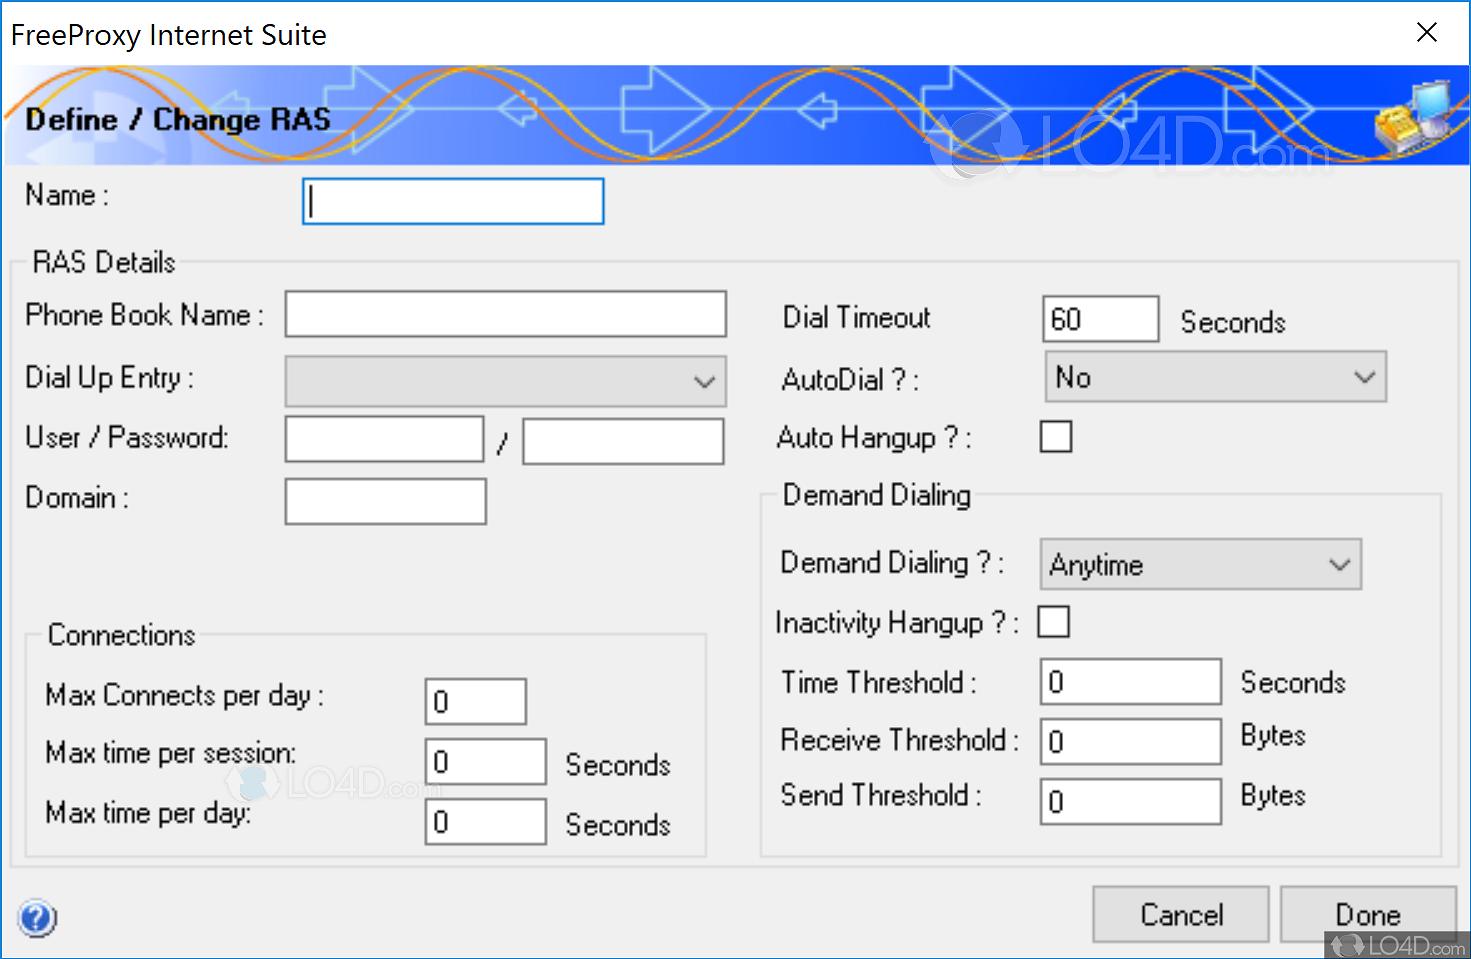
Task: Open the Demand Dialing Anytime dropdown
Action: pos(1200,565)
